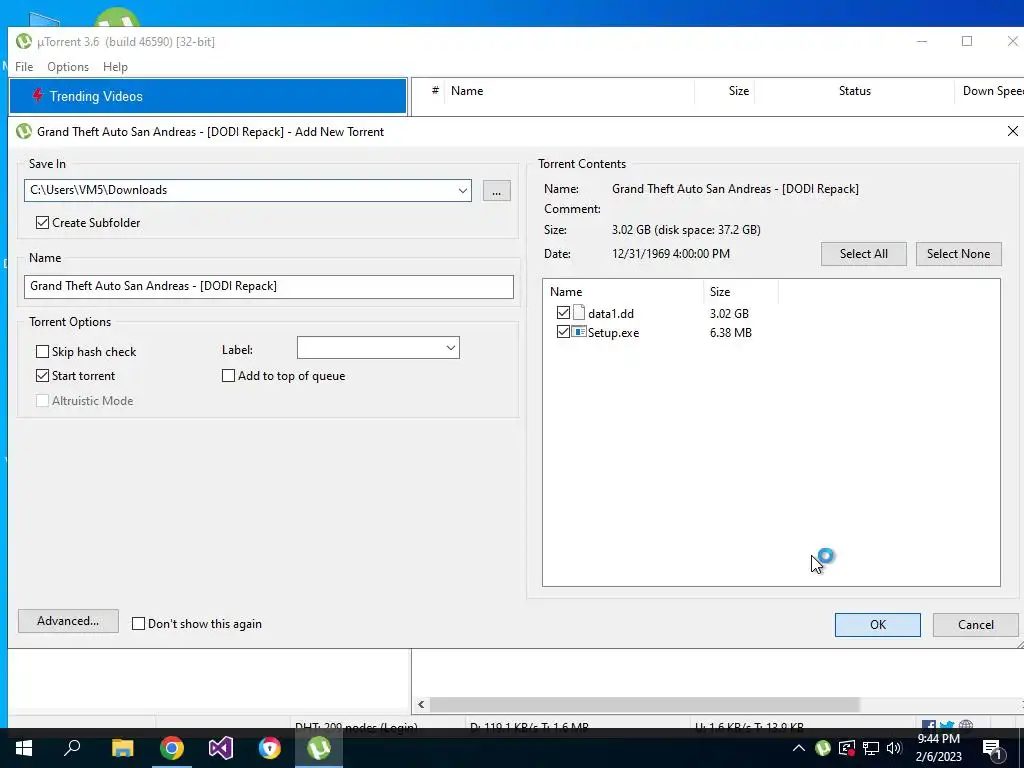
Task: Open Visual Studio from the taskbar
Action: coord(221,748)
